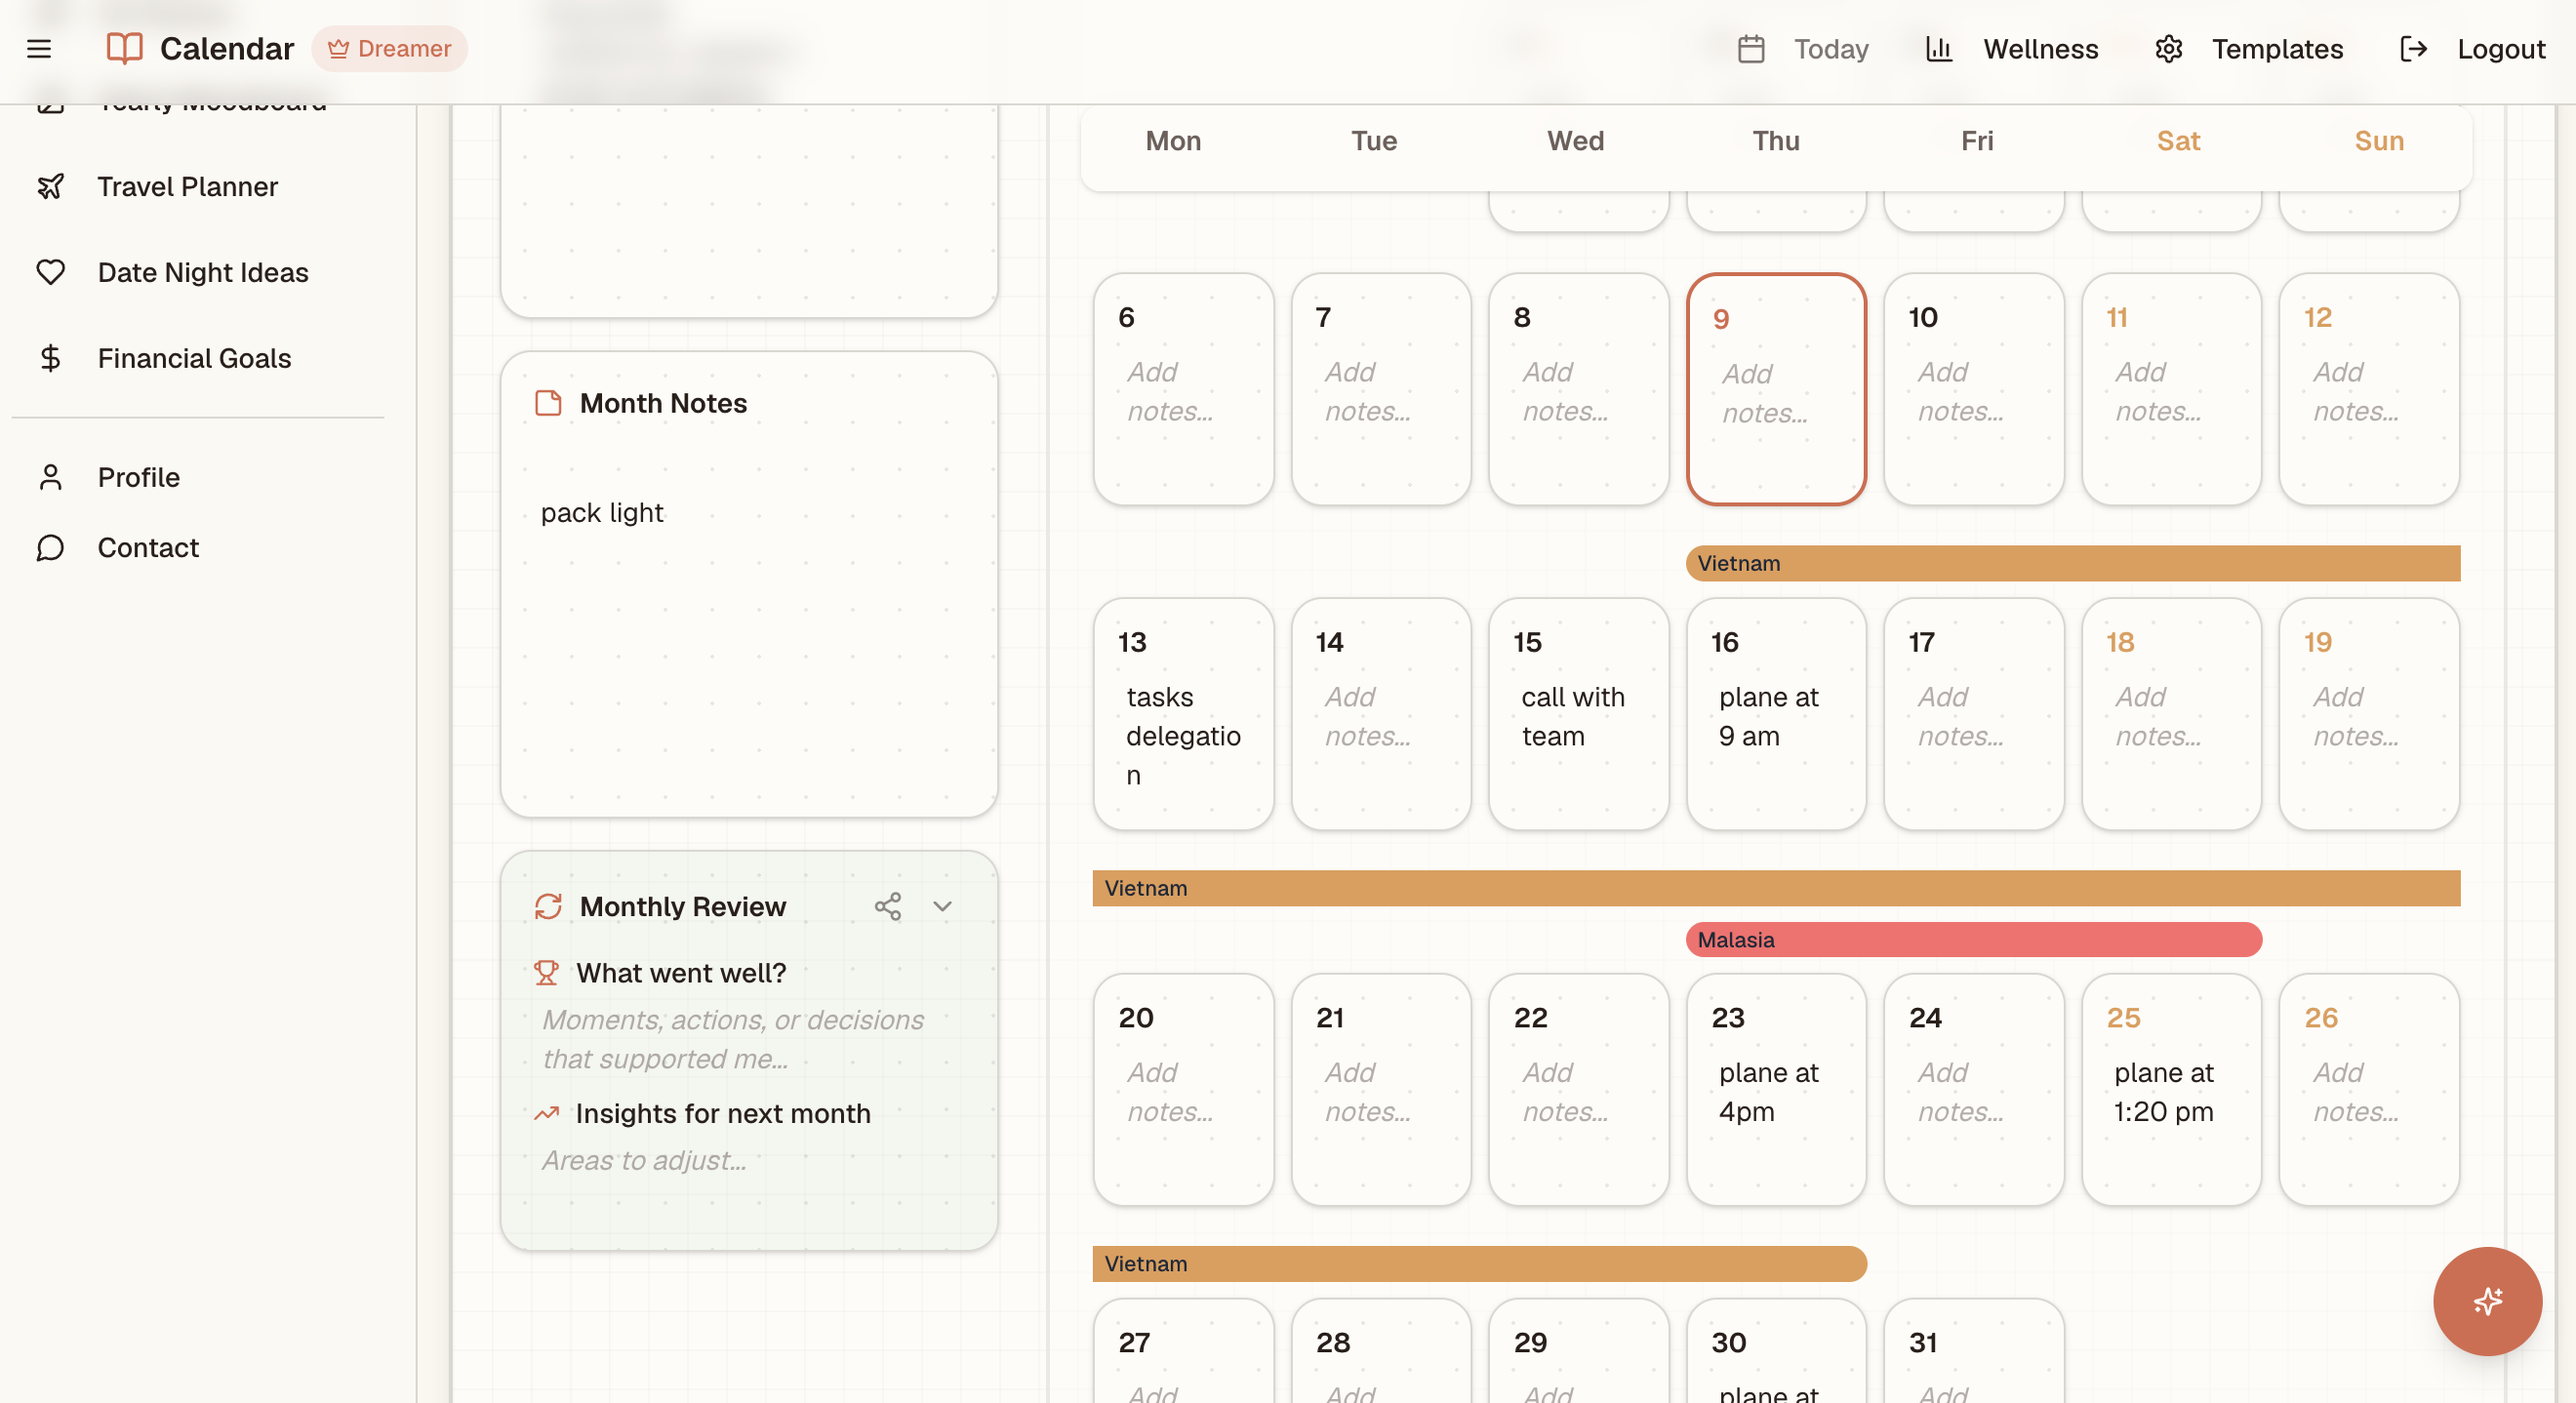
Task: Open the Contact page
Action: [148, 547]
